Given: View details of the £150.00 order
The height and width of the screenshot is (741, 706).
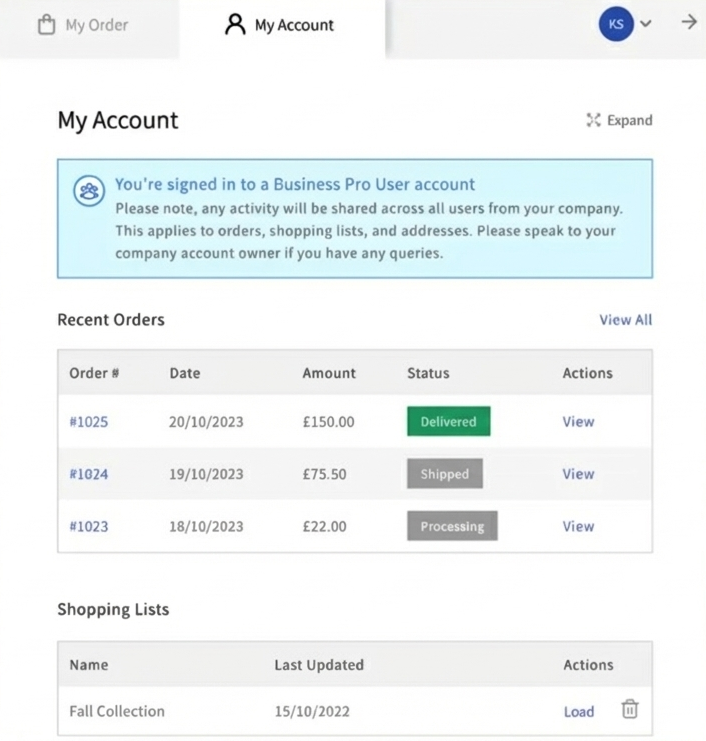Looking at the screenshot, I should tap(578, 422).
